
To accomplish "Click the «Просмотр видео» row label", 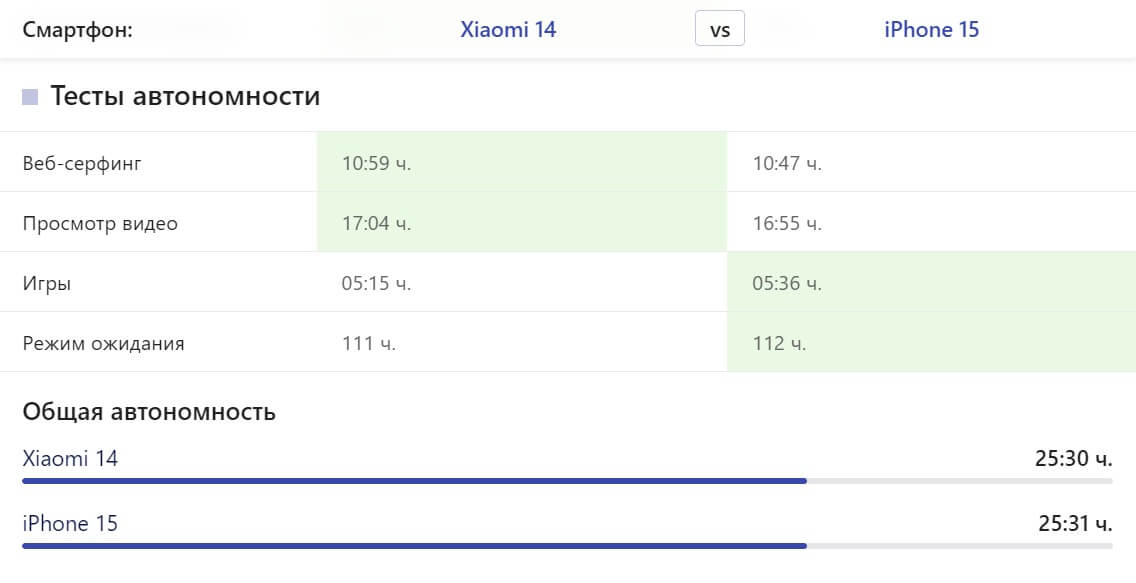I will [x=100, y=223].
